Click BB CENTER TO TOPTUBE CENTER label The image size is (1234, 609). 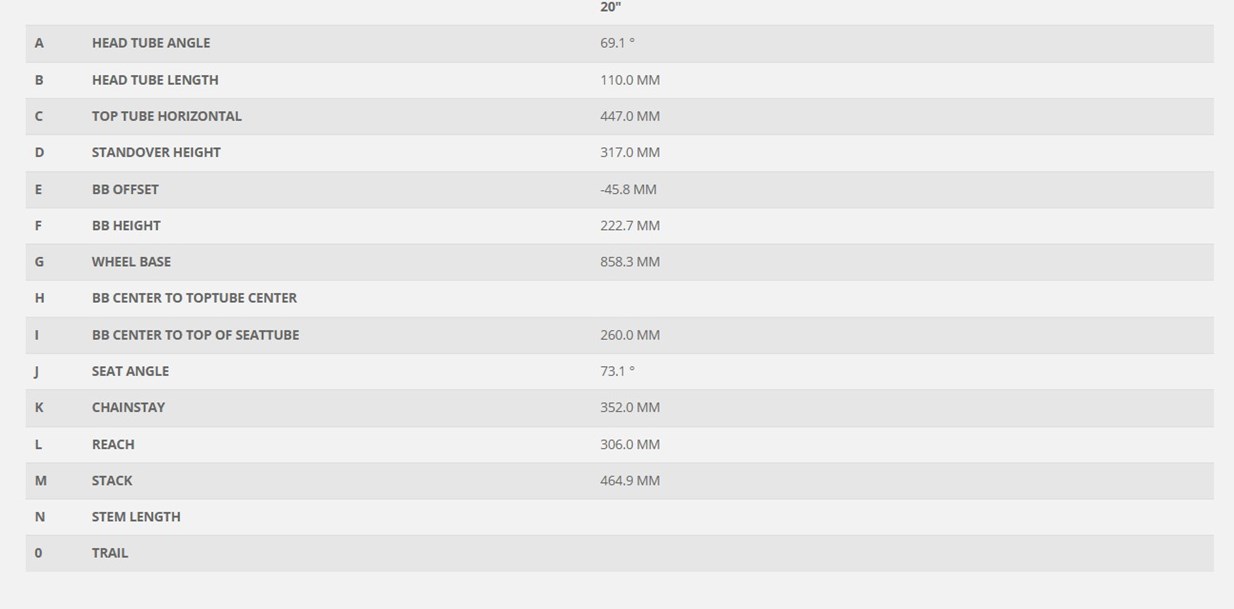(x=194, y=298)
